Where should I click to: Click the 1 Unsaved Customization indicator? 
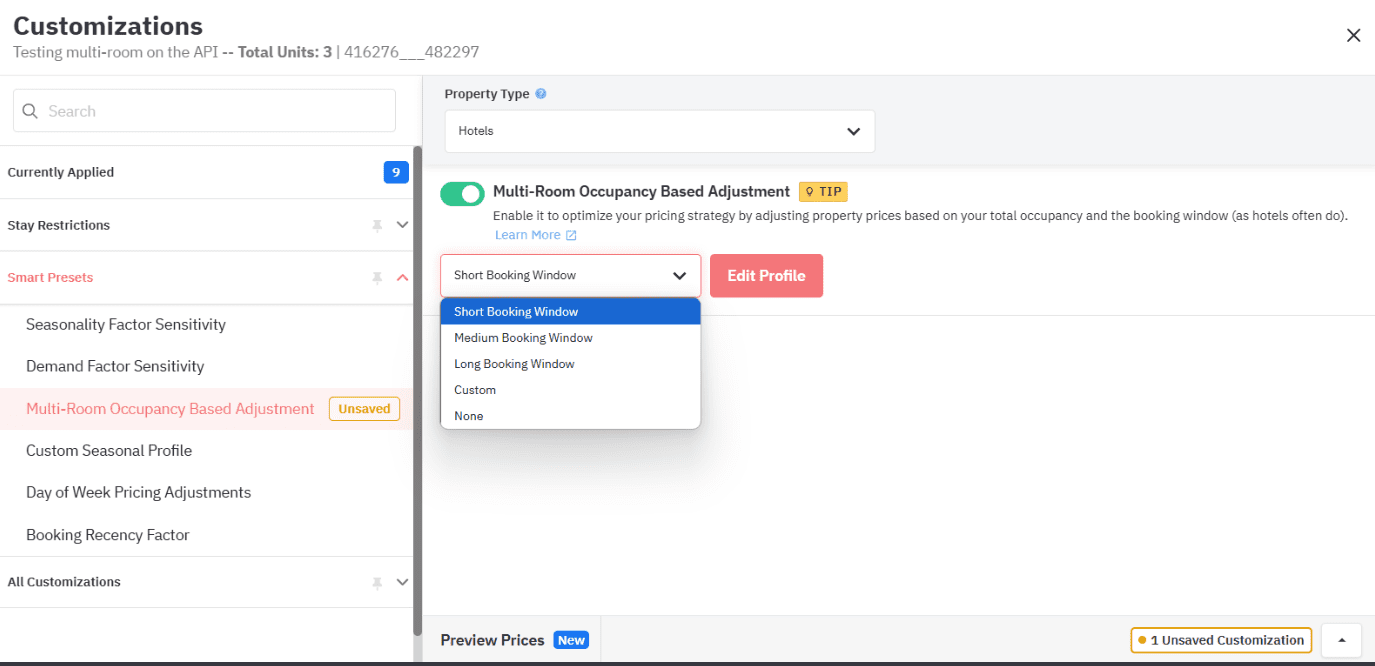[1220, 639]
